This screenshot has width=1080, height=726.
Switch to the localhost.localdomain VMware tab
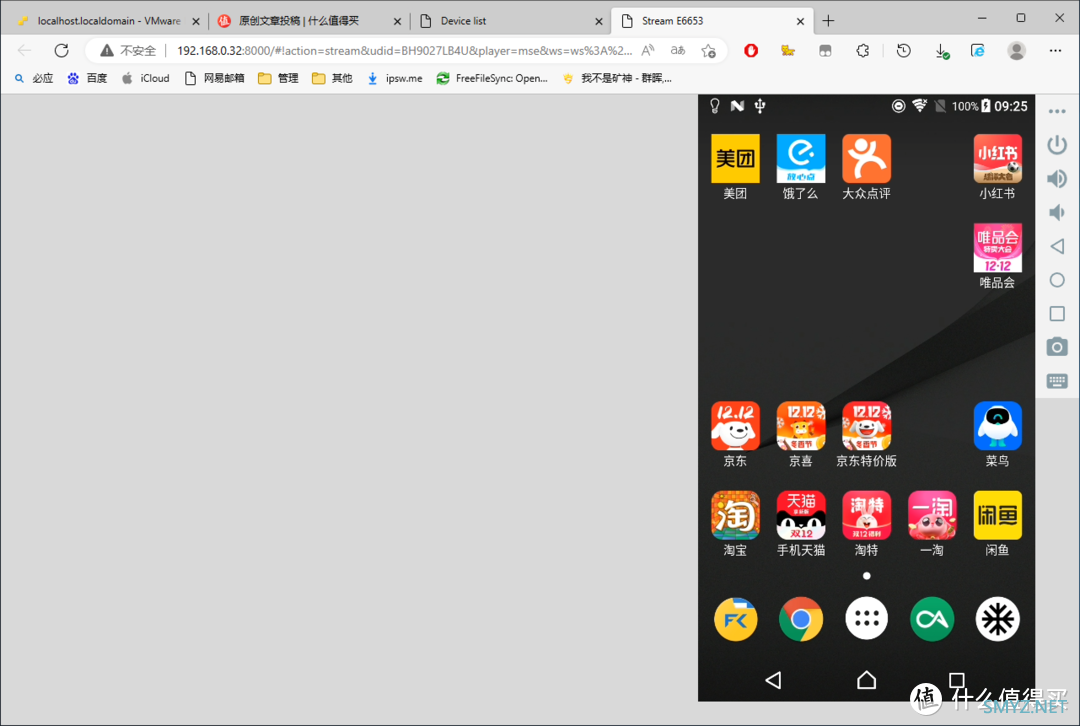click(108, 21)
